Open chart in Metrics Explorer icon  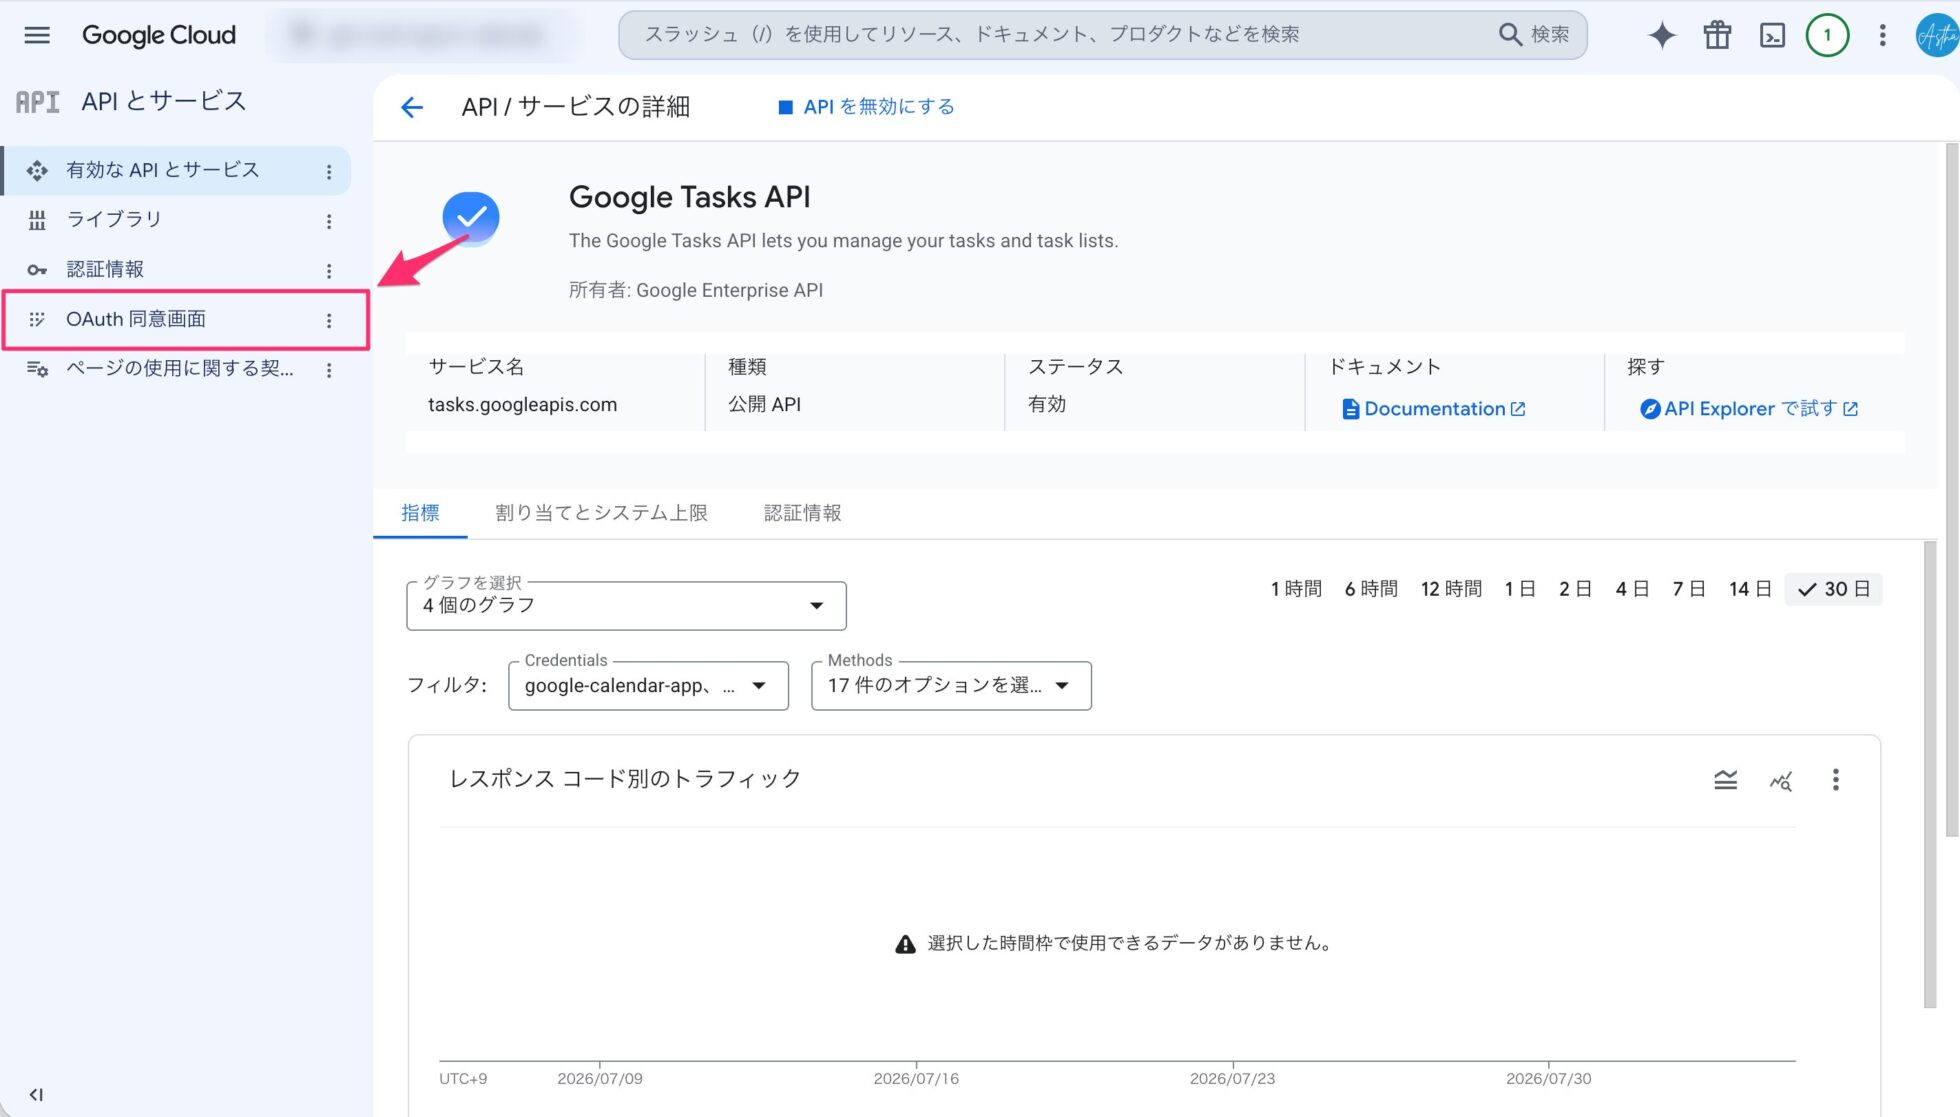coord(1780,780)
